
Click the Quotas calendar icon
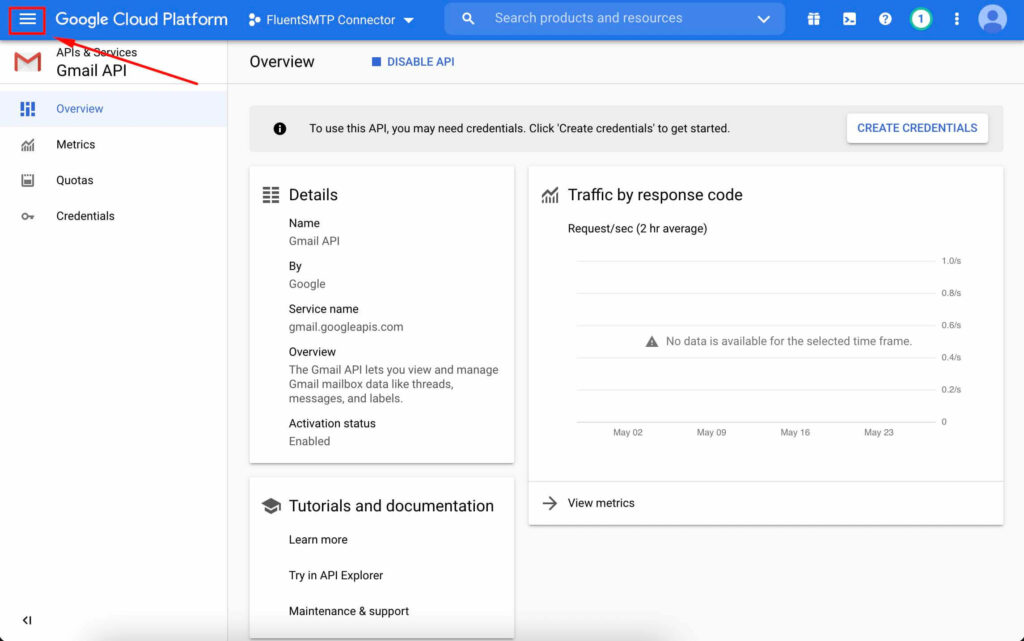[x=27, y=180]
